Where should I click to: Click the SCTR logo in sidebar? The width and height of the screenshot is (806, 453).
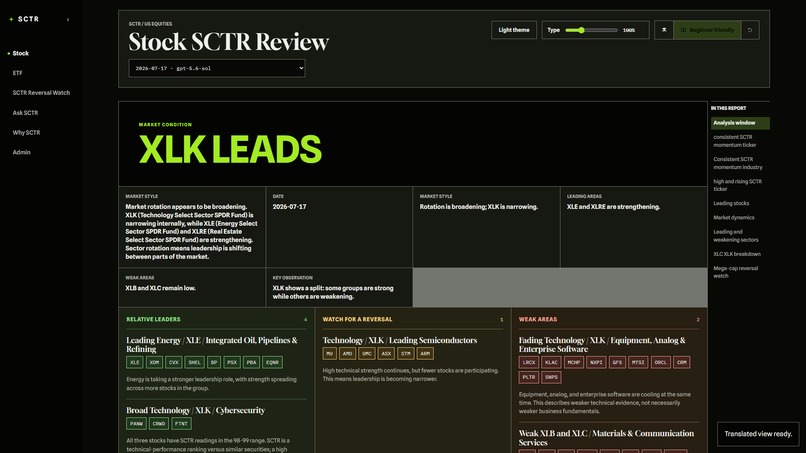pyautogui.click(x=24, y=19)
